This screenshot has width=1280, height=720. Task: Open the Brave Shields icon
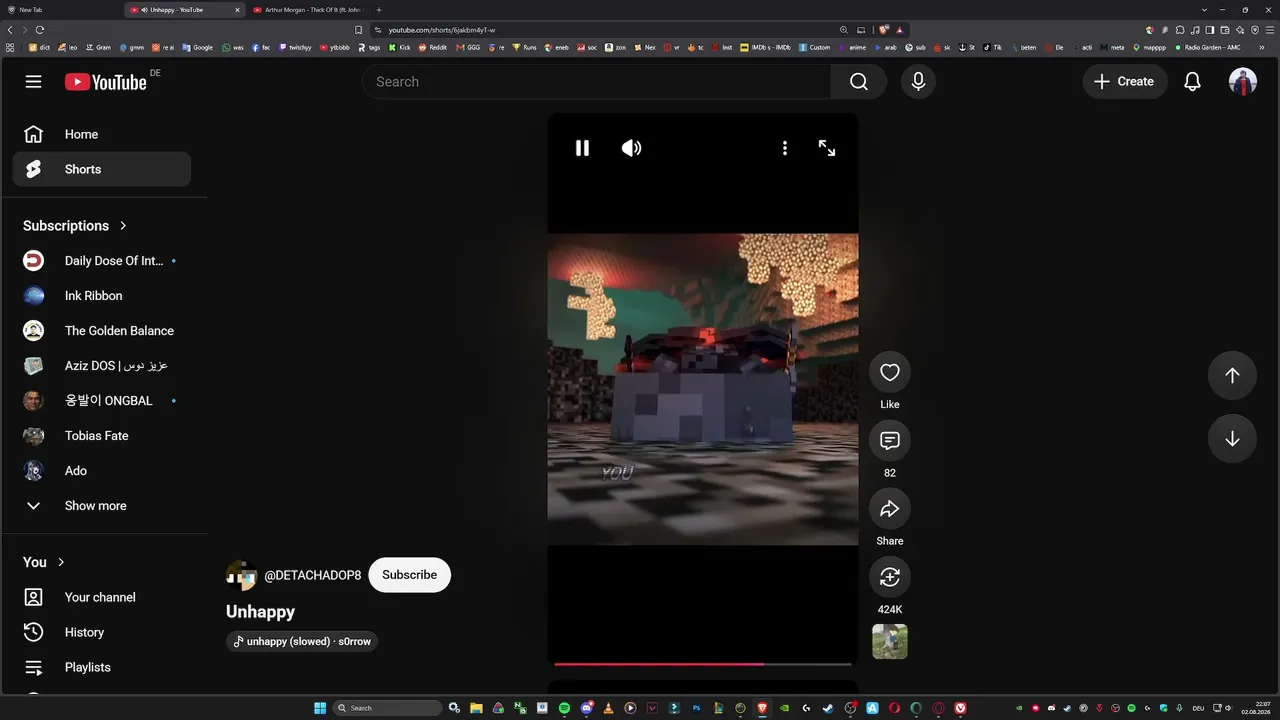884,30
